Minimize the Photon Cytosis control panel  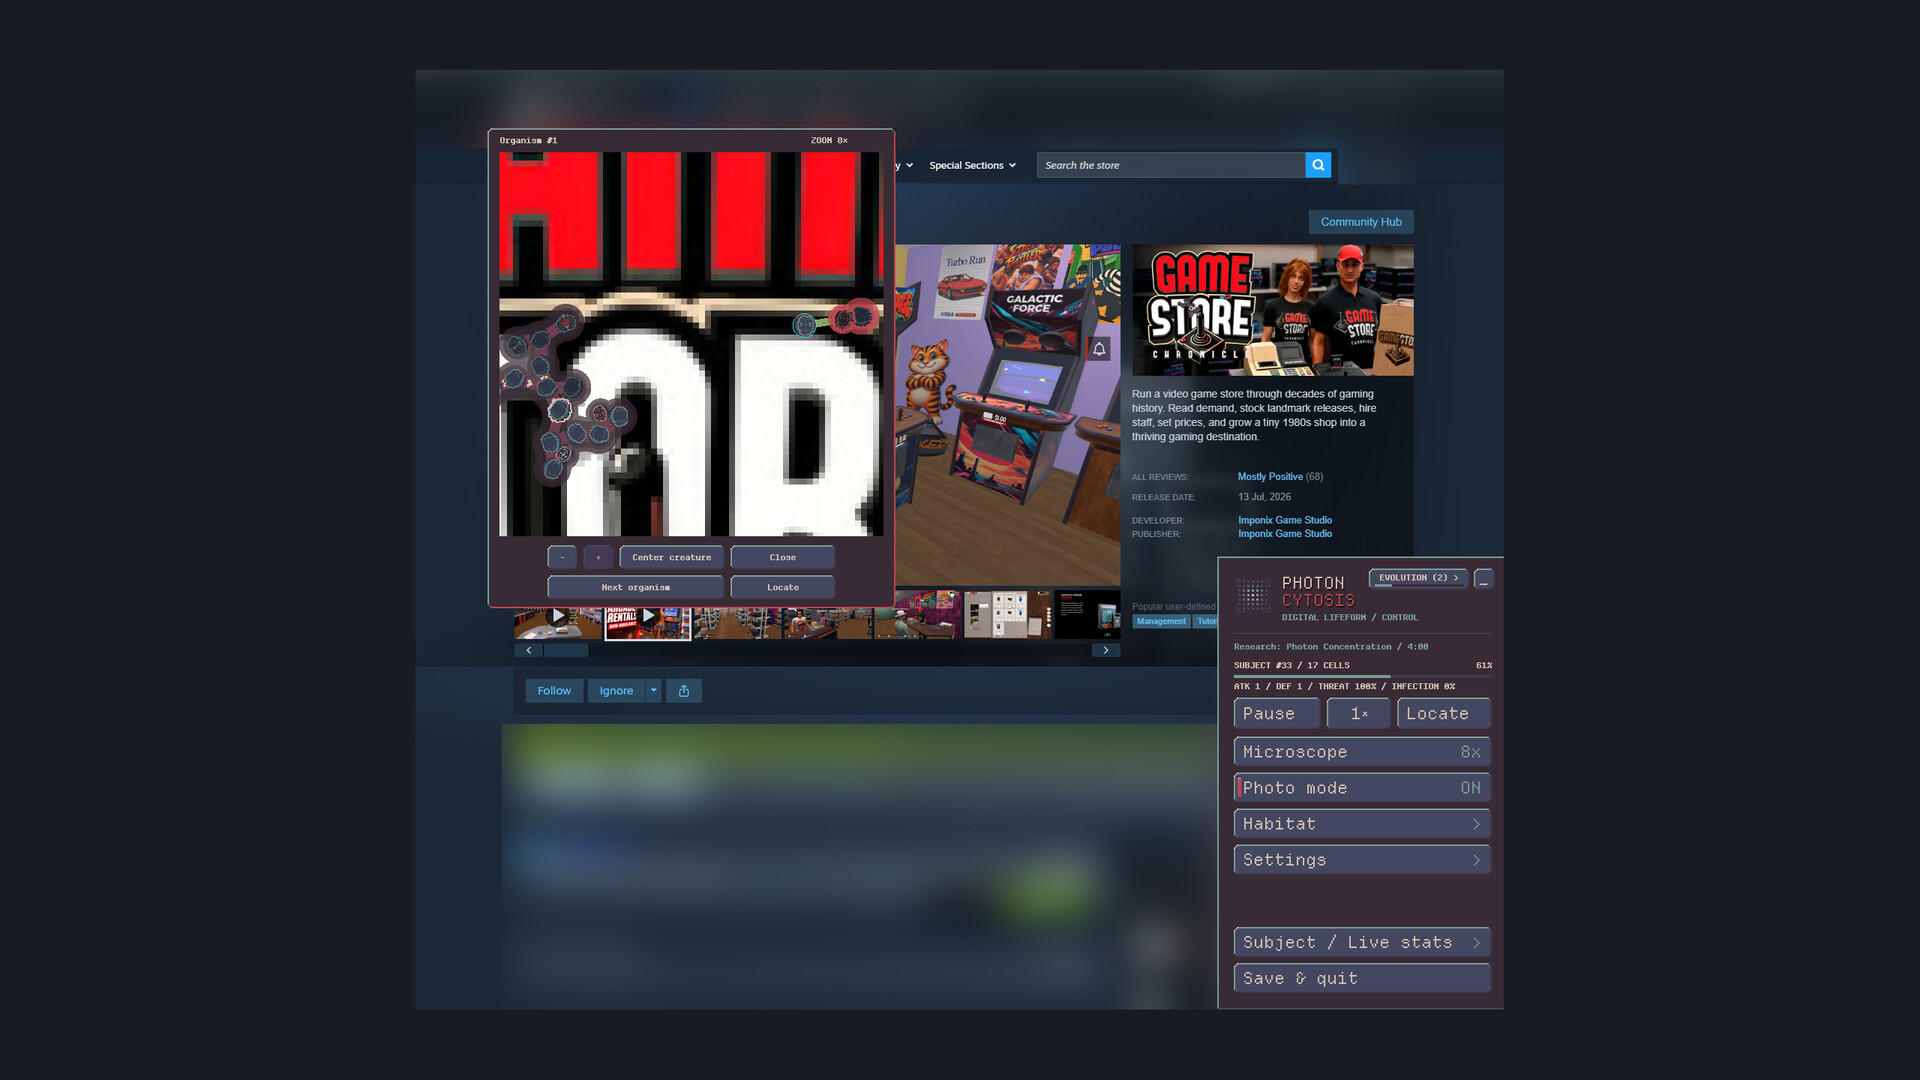pyautogui.click(x=1483, y=579)
